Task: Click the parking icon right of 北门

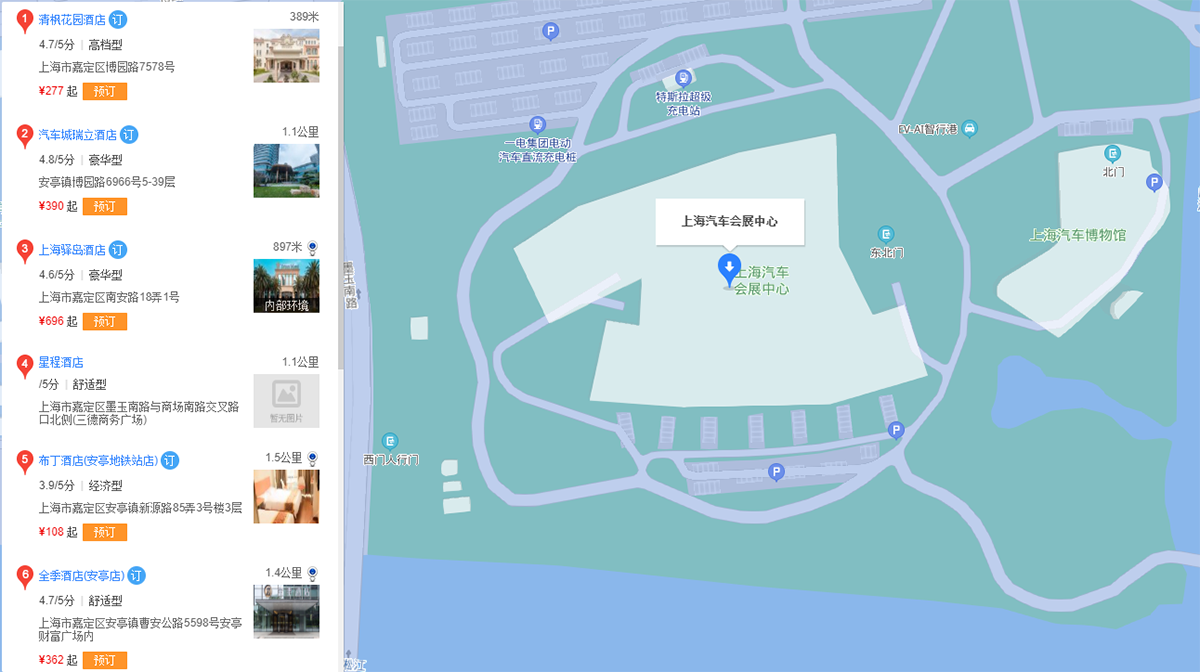Action: [x=1154, y=182]
